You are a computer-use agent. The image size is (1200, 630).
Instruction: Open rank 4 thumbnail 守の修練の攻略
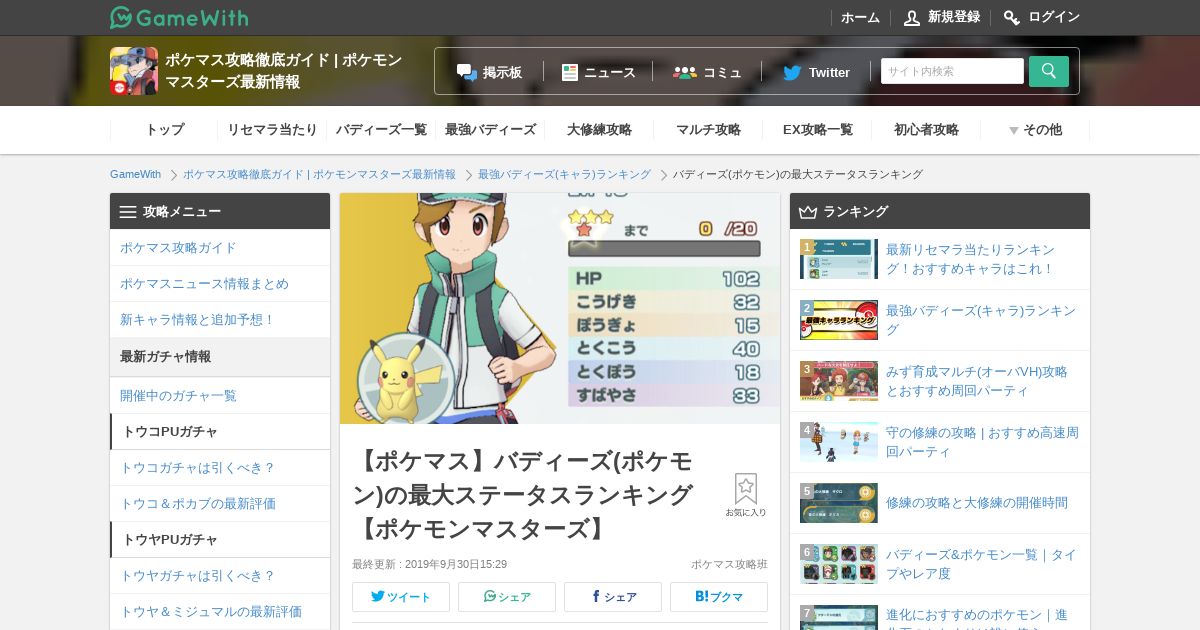(839, 442)
